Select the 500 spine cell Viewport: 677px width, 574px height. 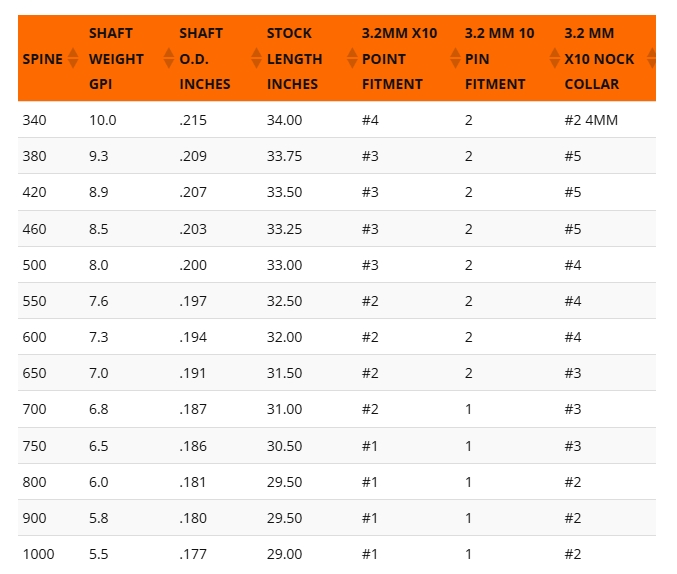[34, 265]
